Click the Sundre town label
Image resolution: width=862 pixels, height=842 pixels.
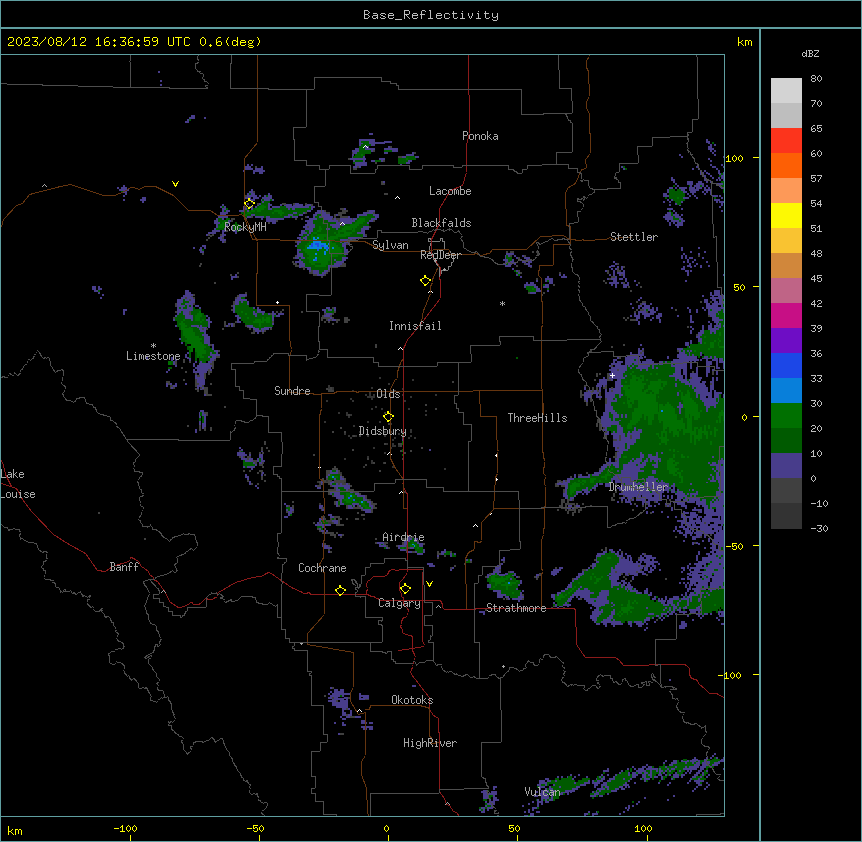click(292, 391)
